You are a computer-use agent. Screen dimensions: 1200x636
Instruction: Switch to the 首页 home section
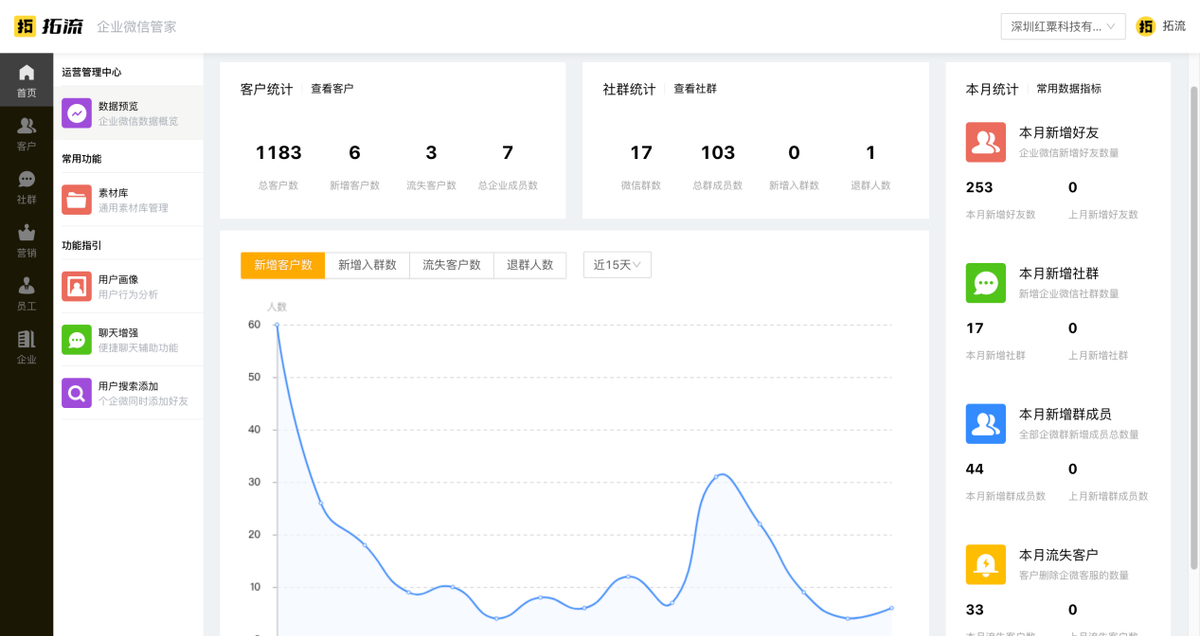(26, 79)
